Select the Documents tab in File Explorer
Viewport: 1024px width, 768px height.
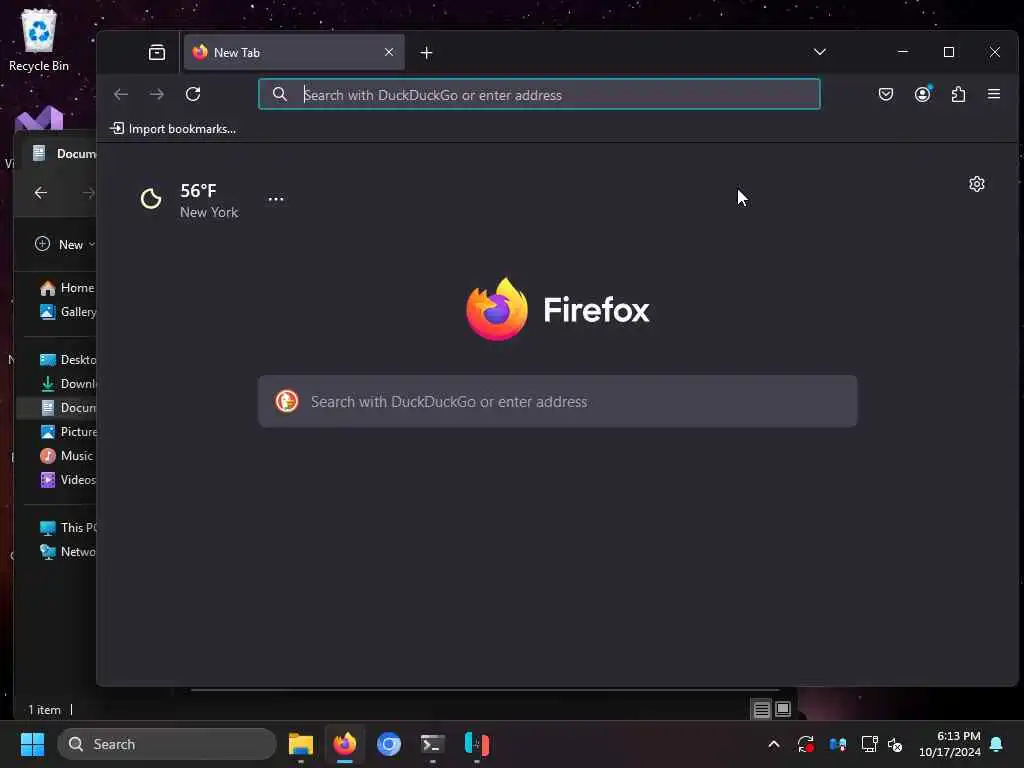63,153
